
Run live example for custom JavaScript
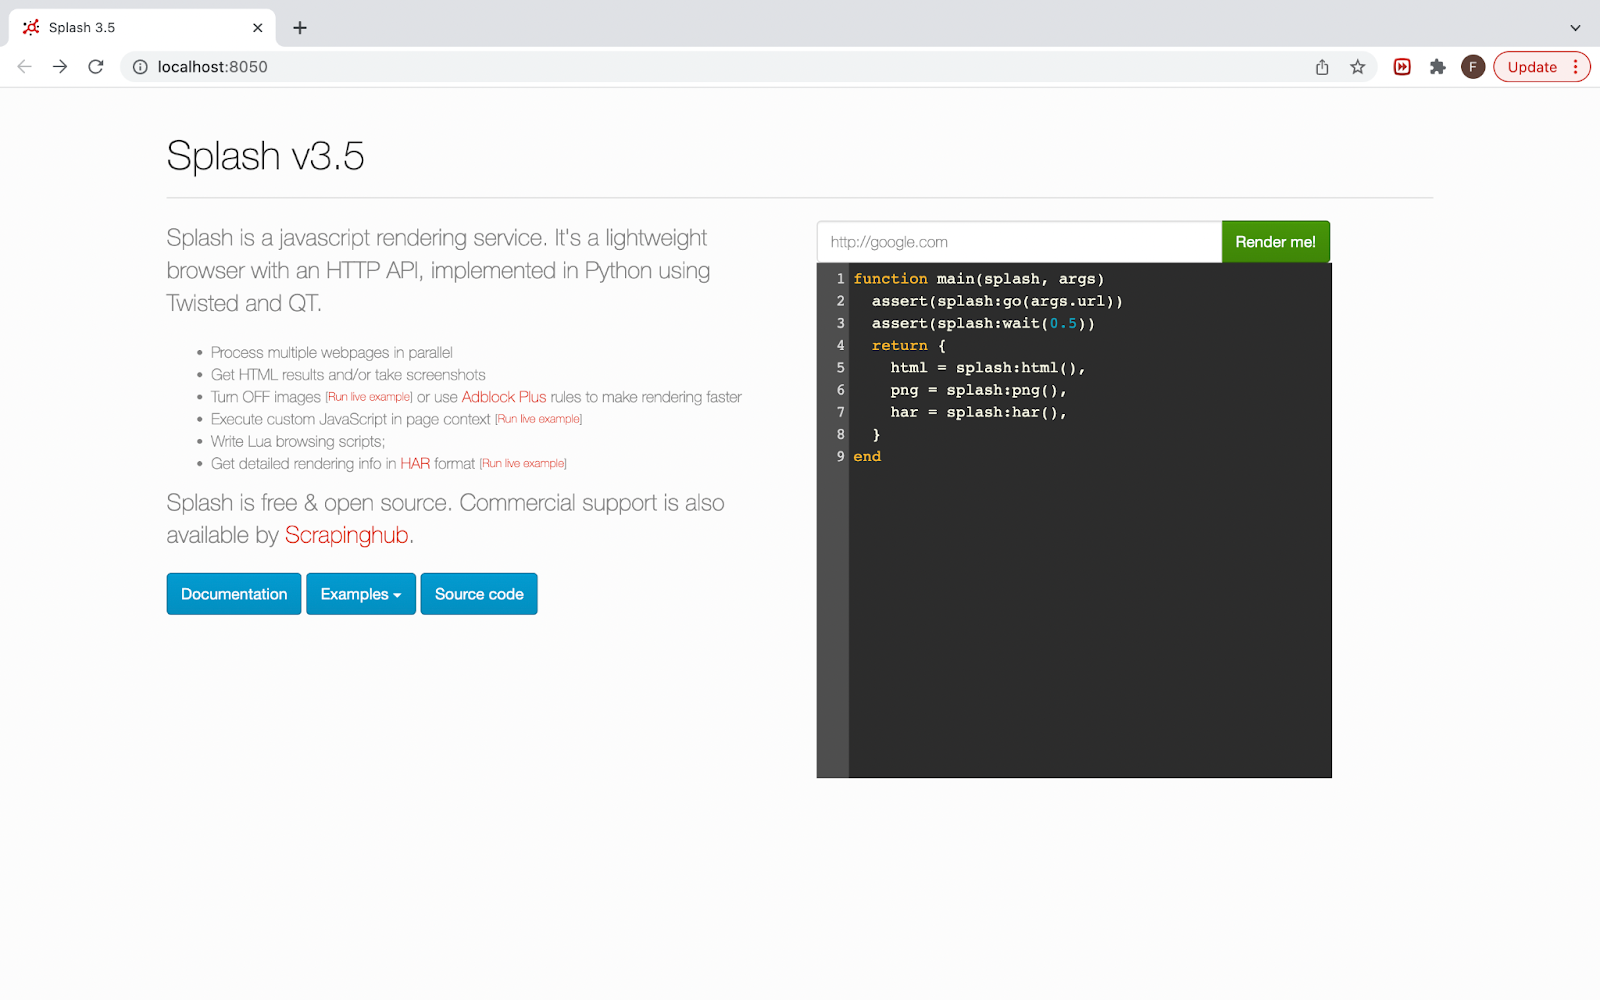point(538,419)
